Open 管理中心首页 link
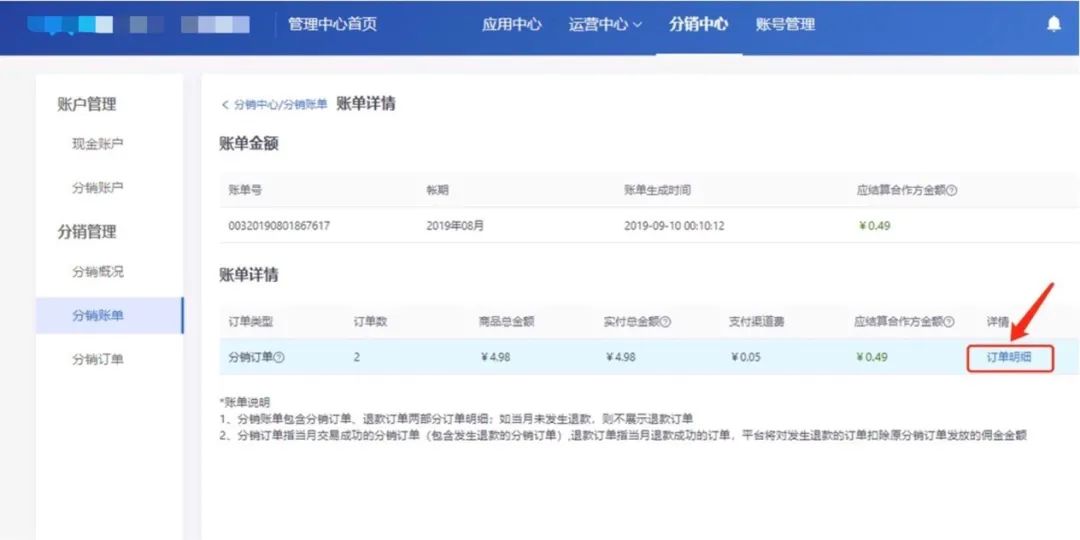 333,24
